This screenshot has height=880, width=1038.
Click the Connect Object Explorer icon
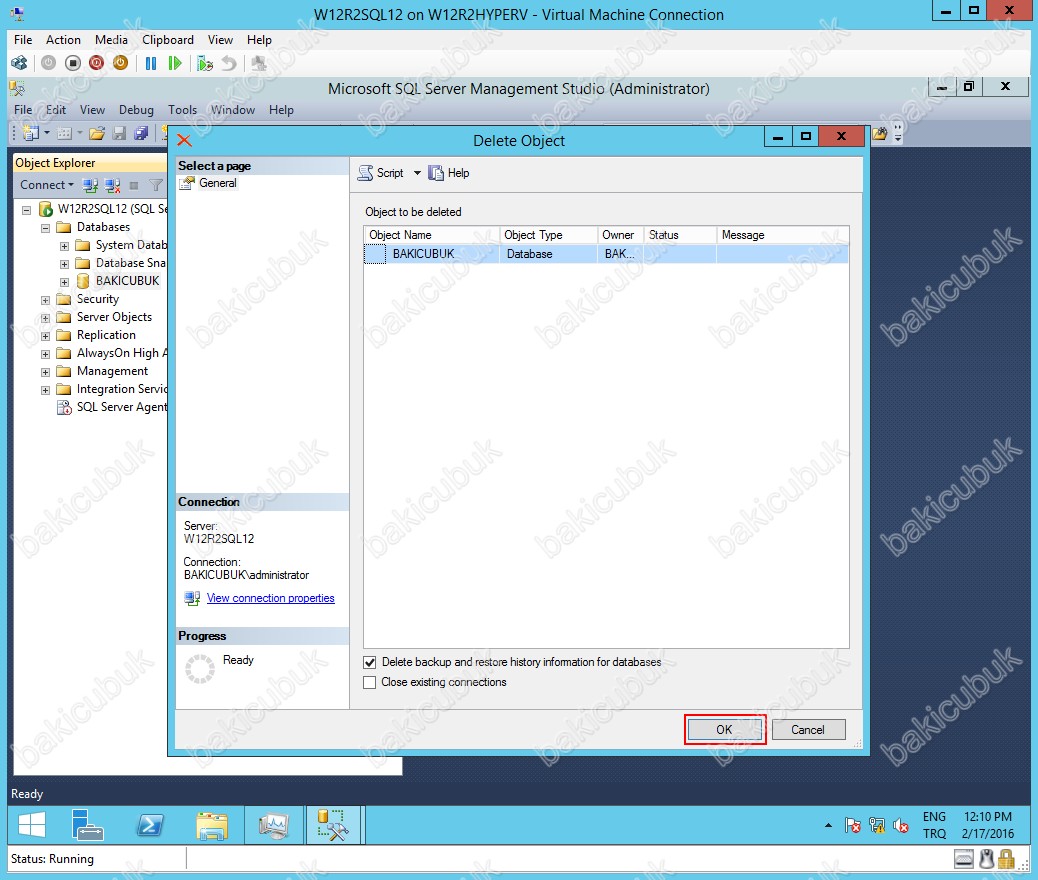[90, 185]
